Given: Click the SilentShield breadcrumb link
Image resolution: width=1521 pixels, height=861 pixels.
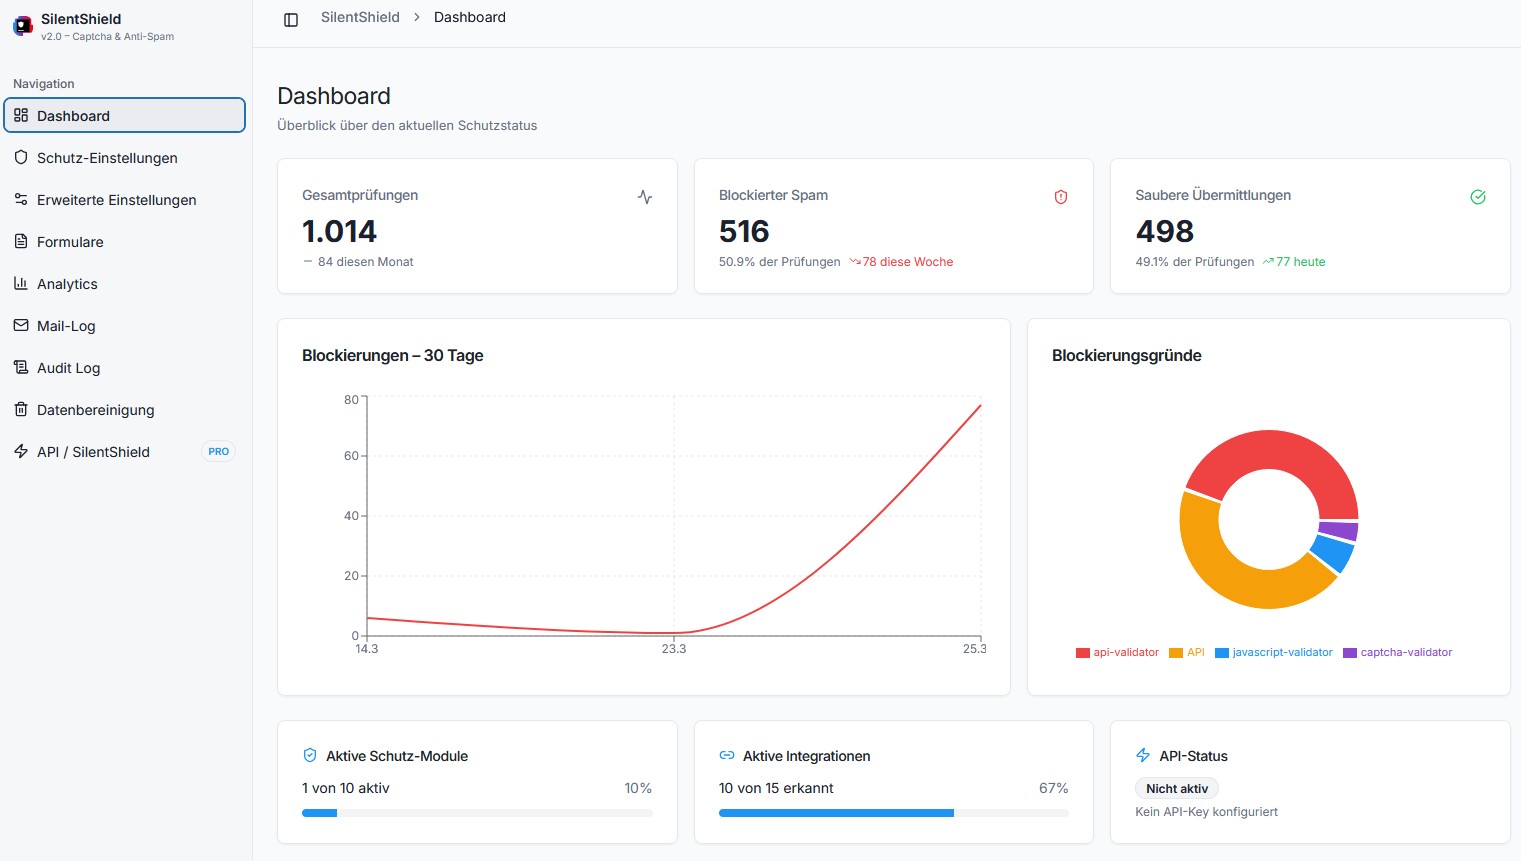Looking at the screenshot, I should [360, 17].
